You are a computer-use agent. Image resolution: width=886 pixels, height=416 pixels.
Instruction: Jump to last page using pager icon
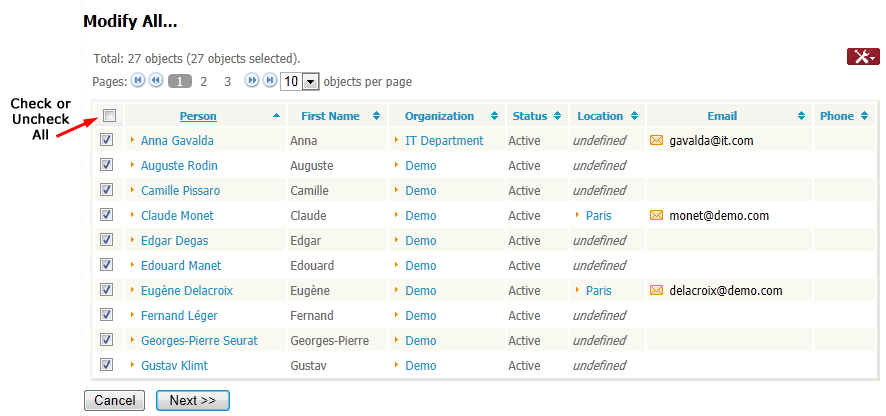269,81
